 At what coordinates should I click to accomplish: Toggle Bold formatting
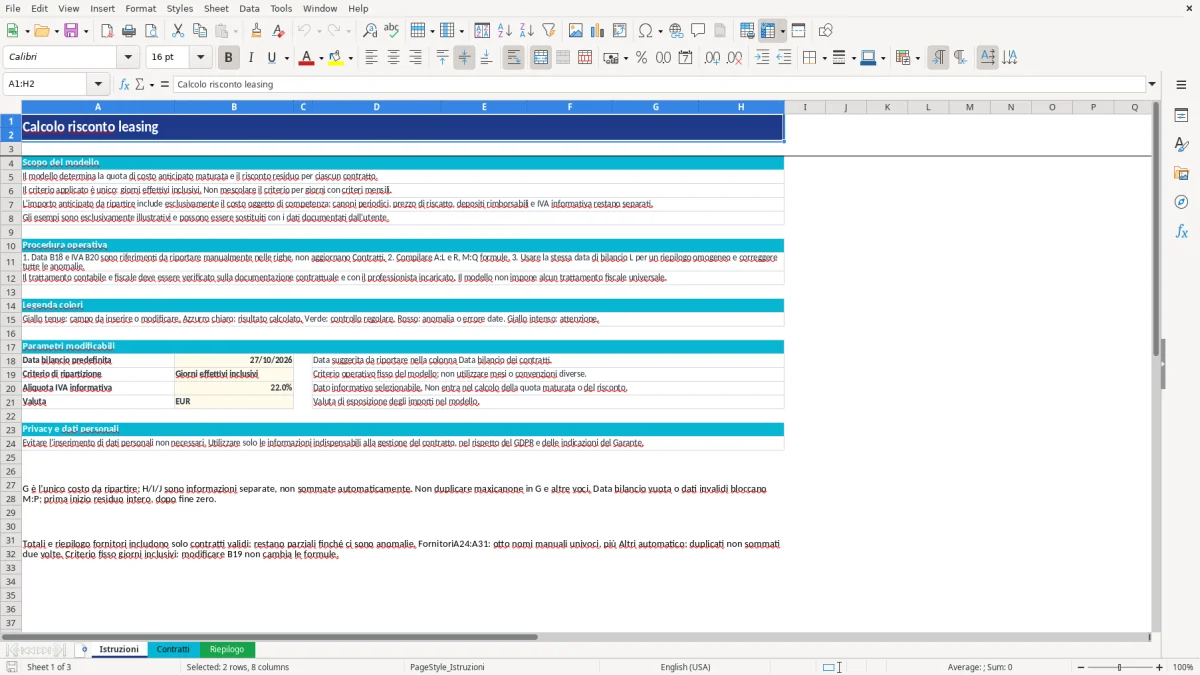click(x=228, y=58)
